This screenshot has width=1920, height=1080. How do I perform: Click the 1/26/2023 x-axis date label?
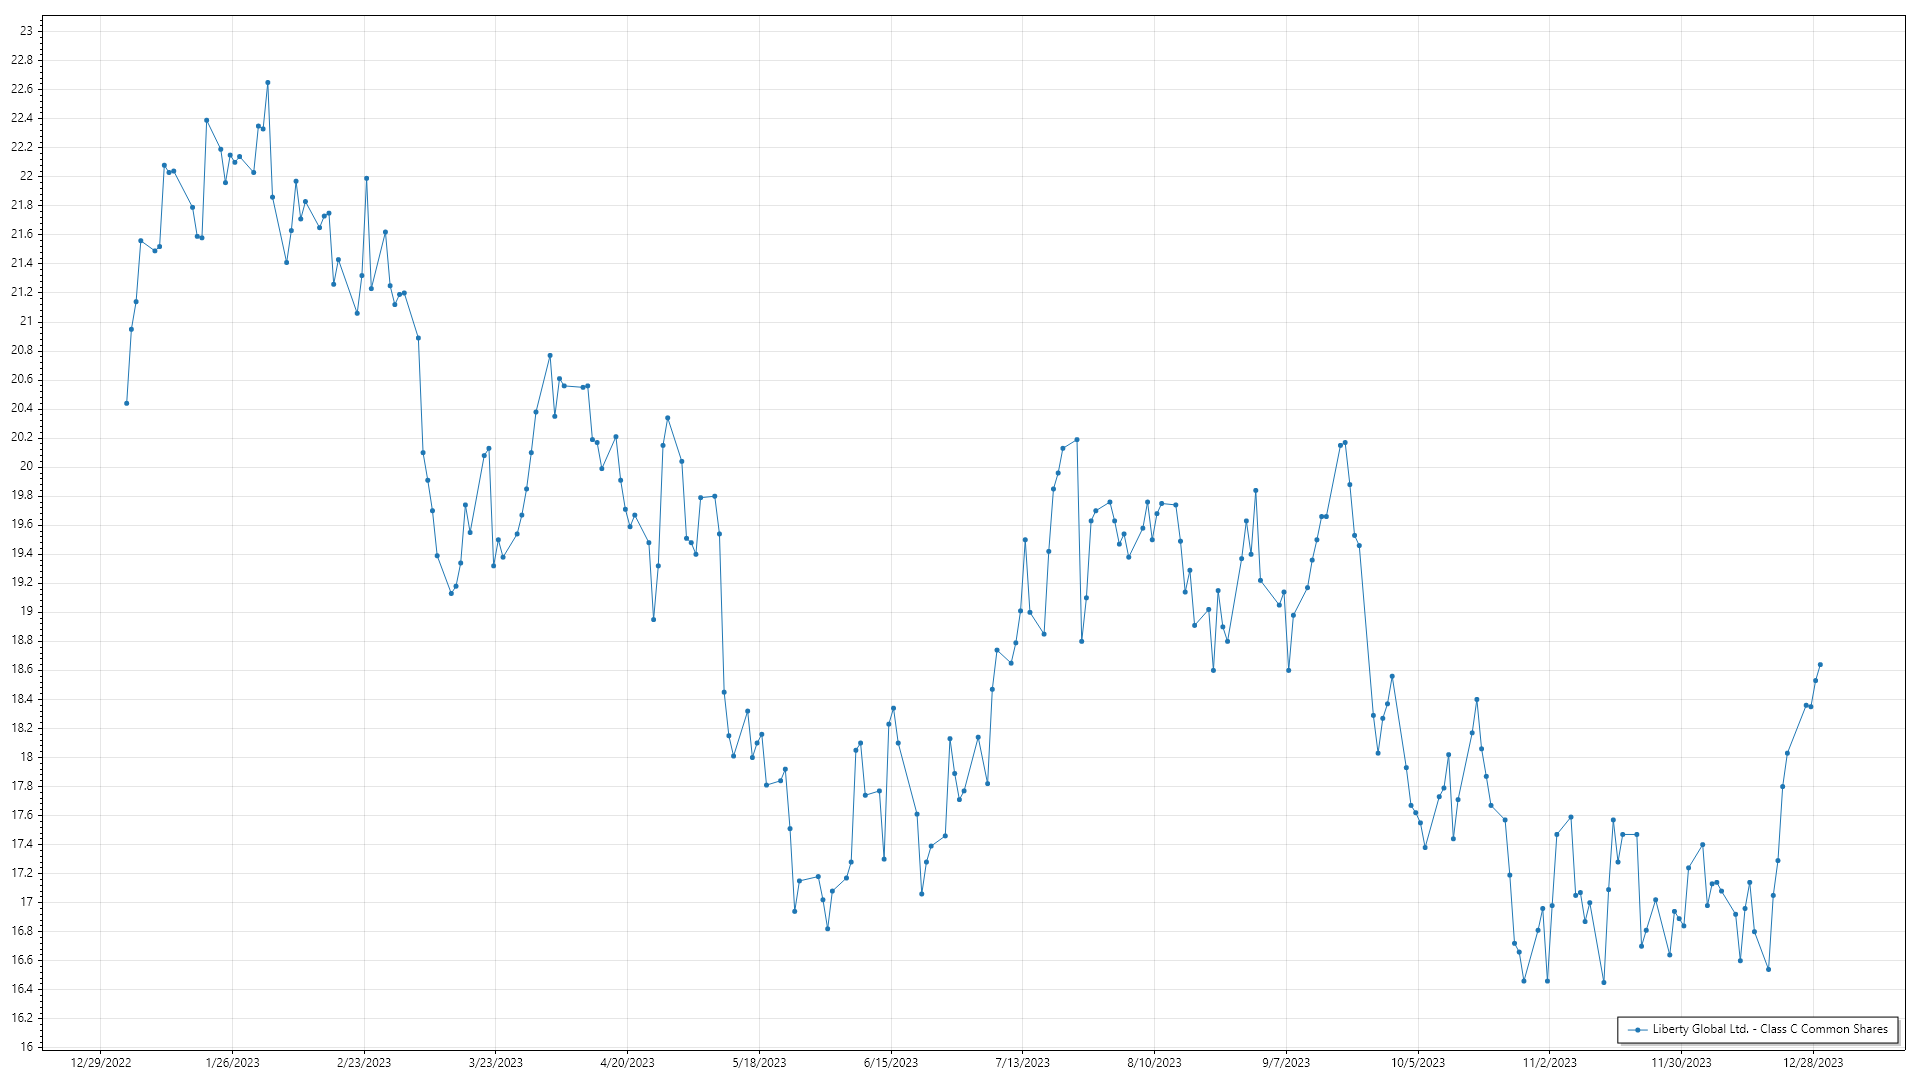point(232,1063)
